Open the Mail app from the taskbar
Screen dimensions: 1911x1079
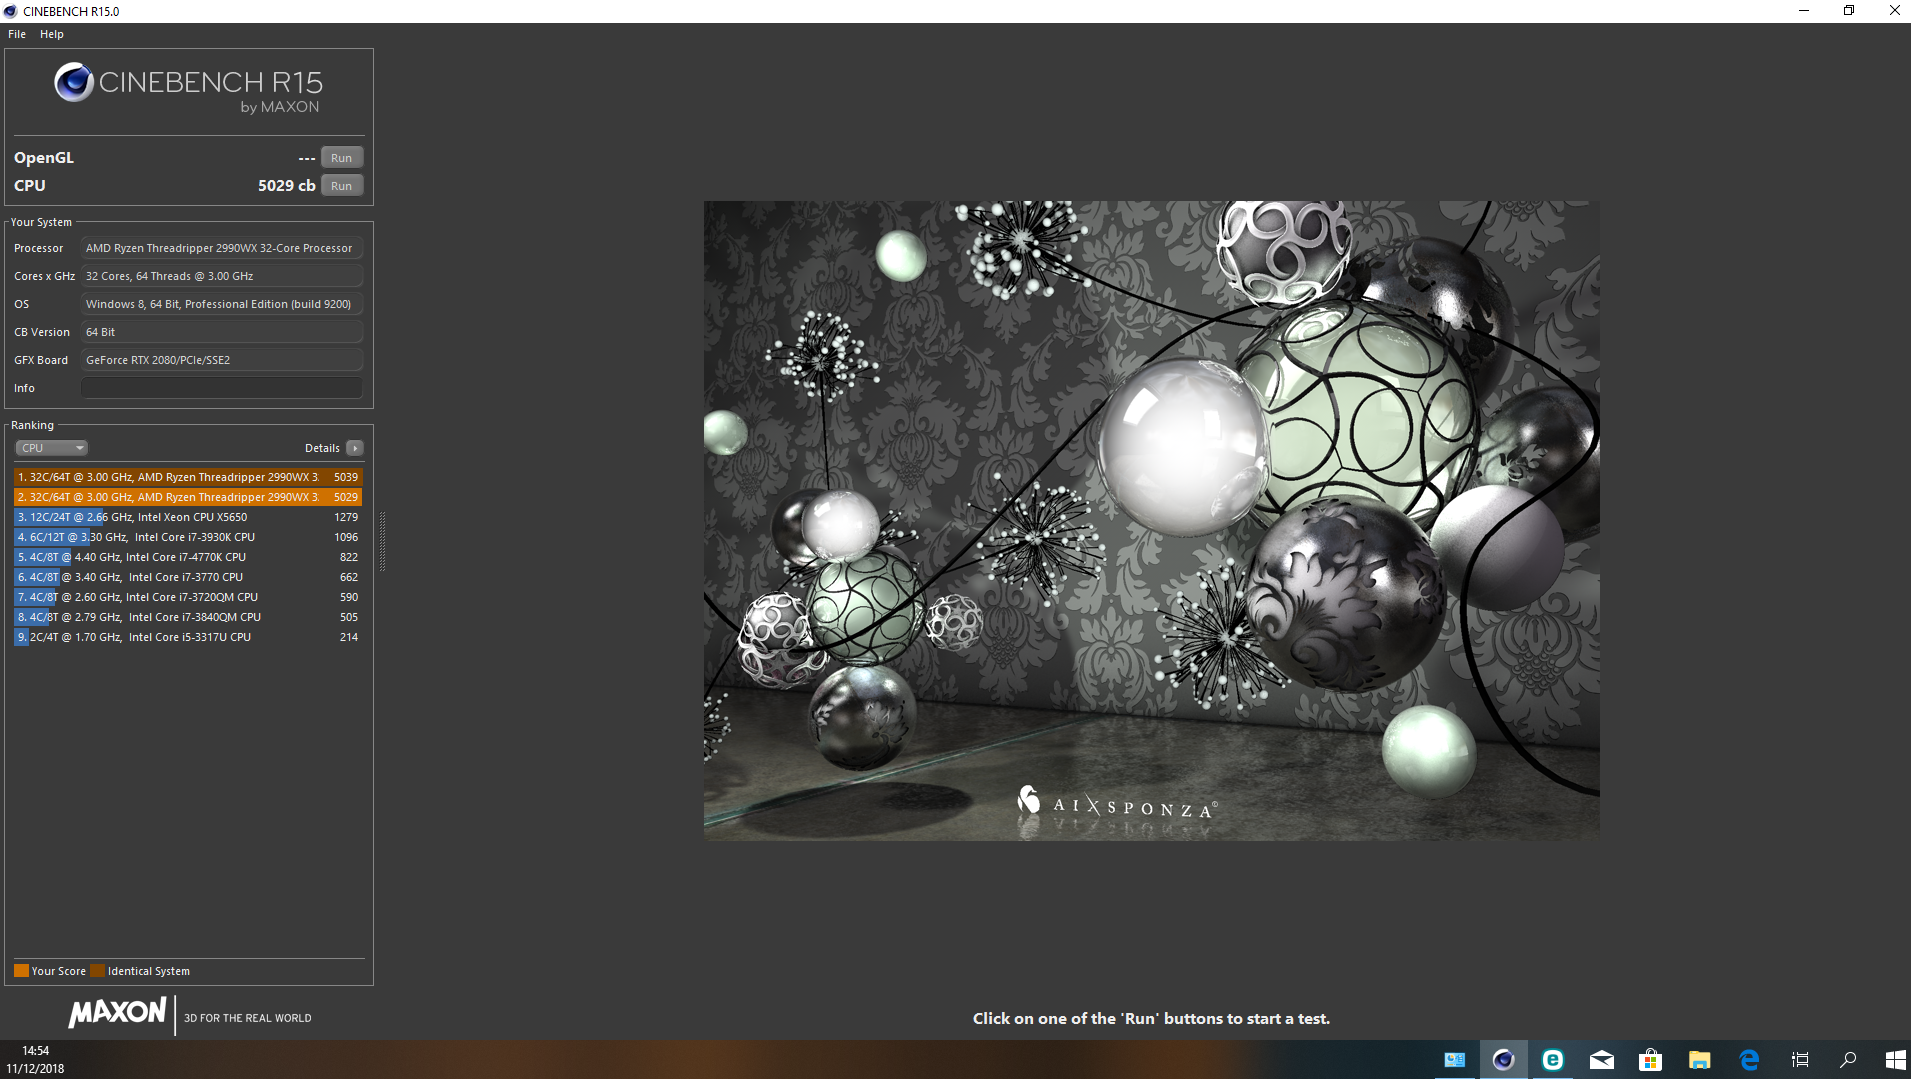click(1601, 1060)
